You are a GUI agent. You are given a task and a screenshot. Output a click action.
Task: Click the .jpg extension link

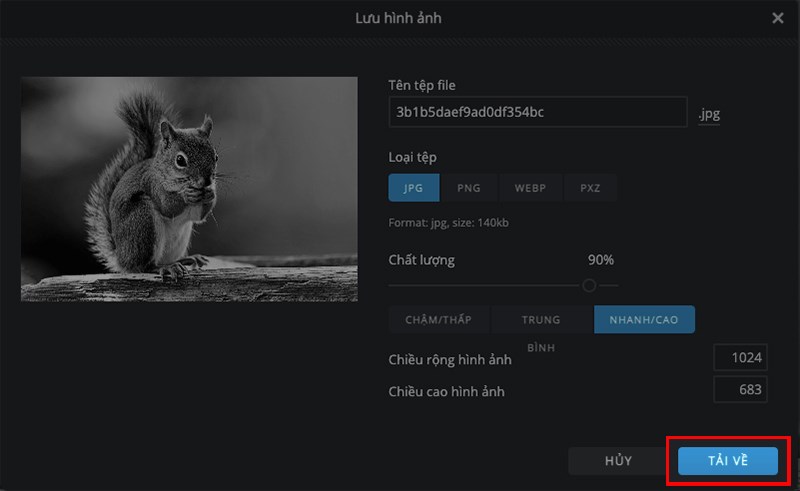709,113
